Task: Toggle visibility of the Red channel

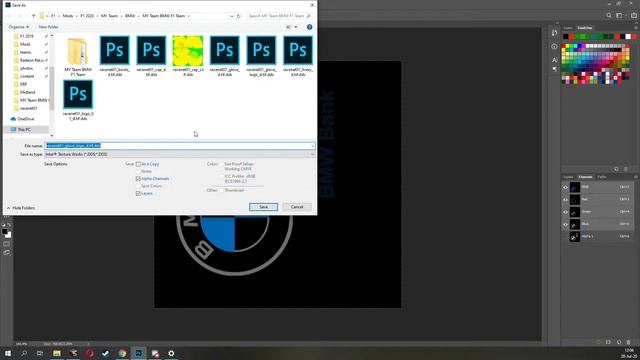Action: pyautogui.click(x=565, y=200)
